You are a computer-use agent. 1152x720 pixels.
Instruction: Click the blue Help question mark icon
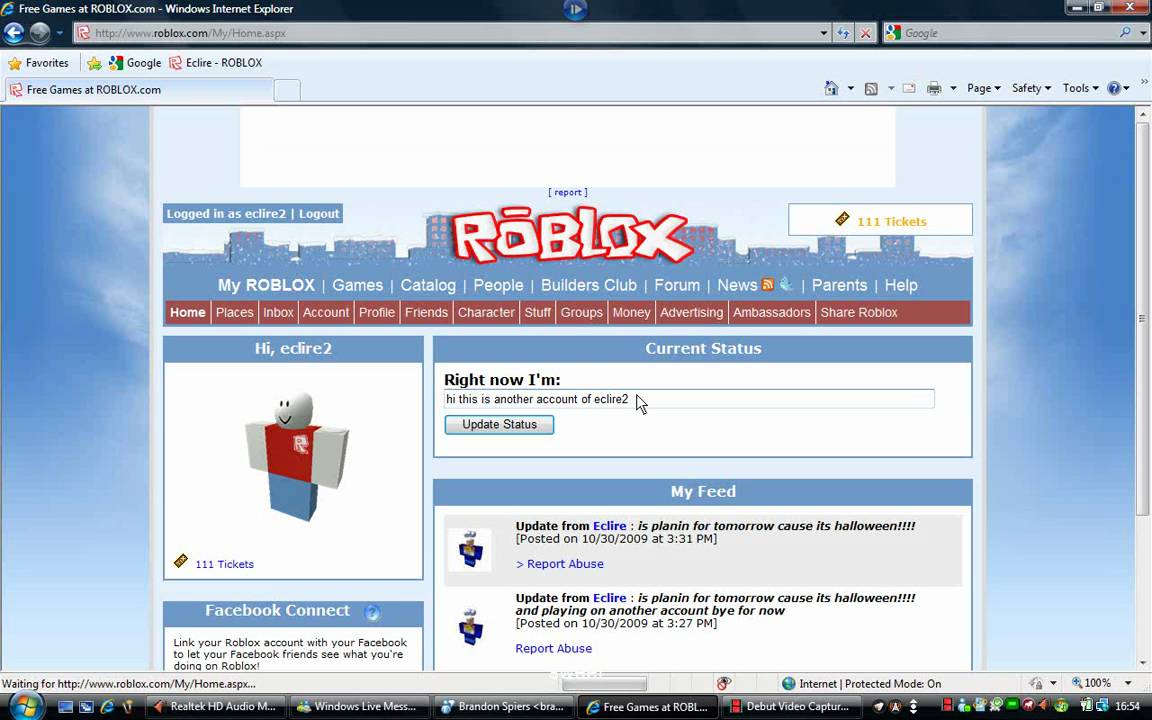[1114, 88]
